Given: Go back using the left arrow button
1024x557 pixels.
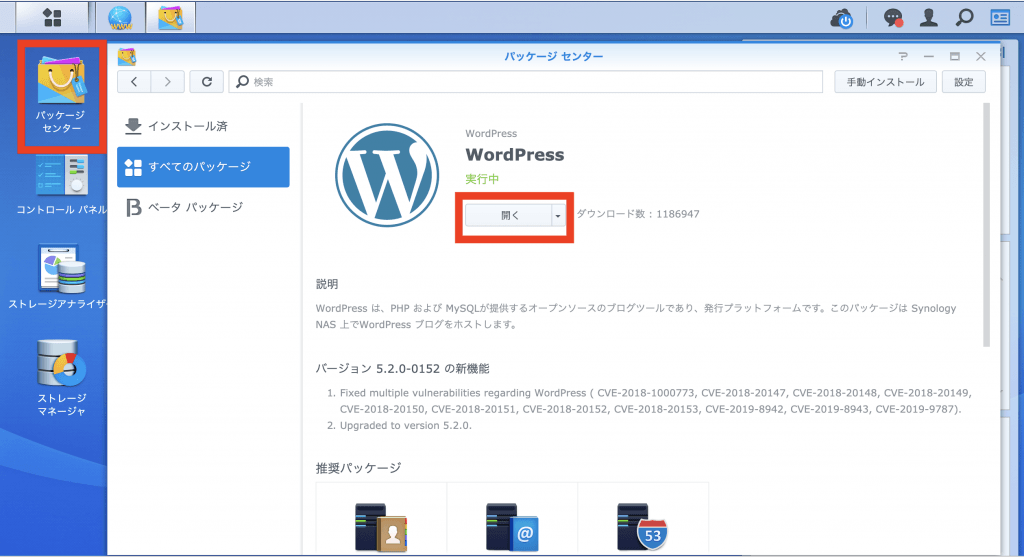Looking at the screenshot, I should pyautogui.click(x=134, y=82).
